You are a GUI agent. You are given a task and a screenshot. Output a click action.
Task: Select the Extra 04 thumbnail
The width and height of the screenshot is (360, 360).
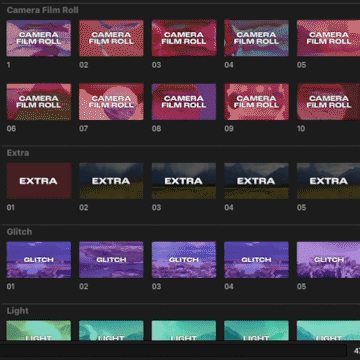pyautogui.click(x=256, y=181)
